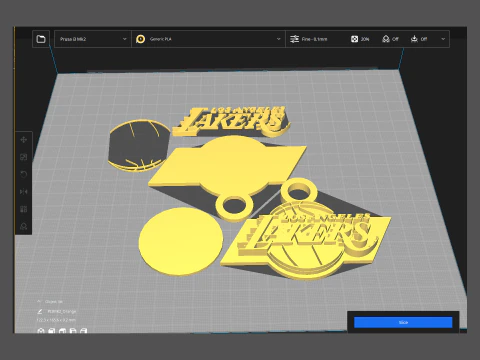Select the Support Blocker tool

click(24, 226)
